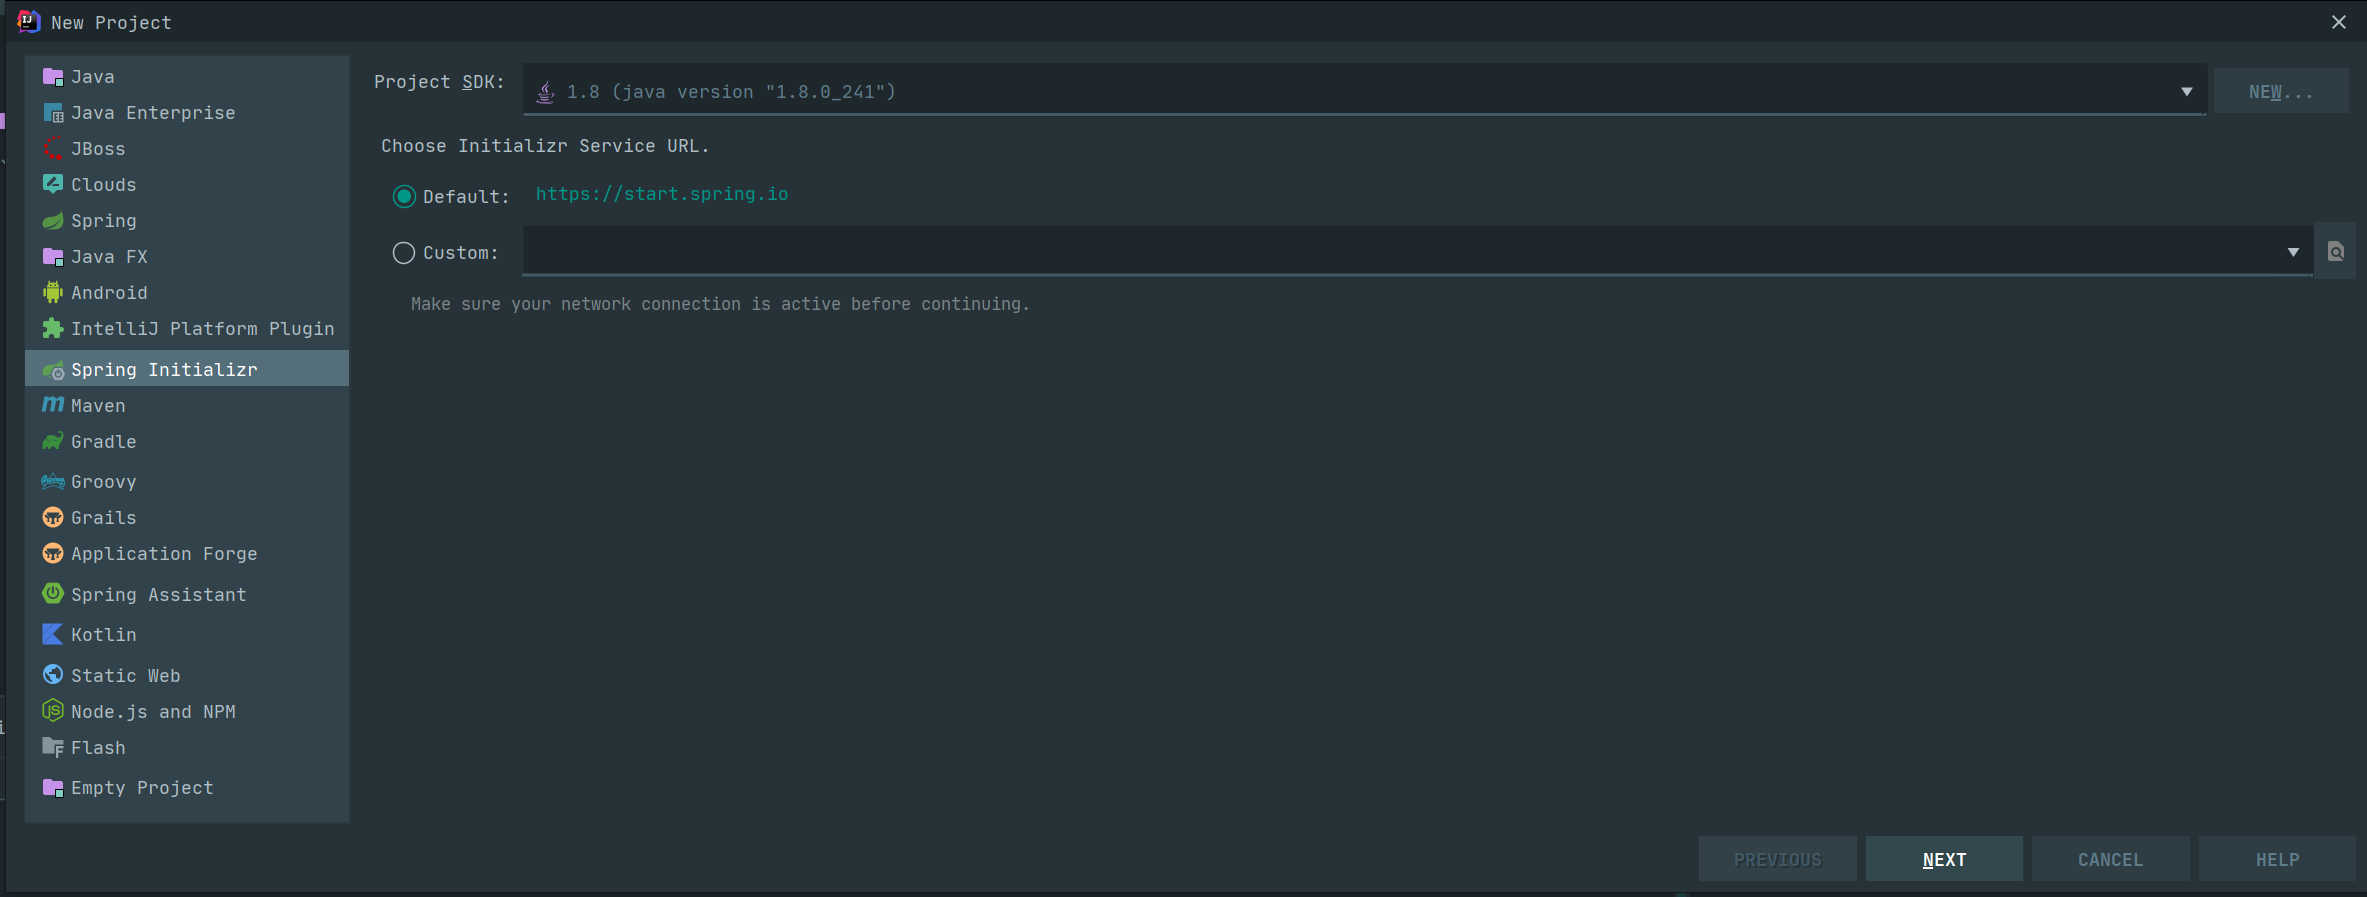Select the 'Clouds' list label

tap(103, 185)
